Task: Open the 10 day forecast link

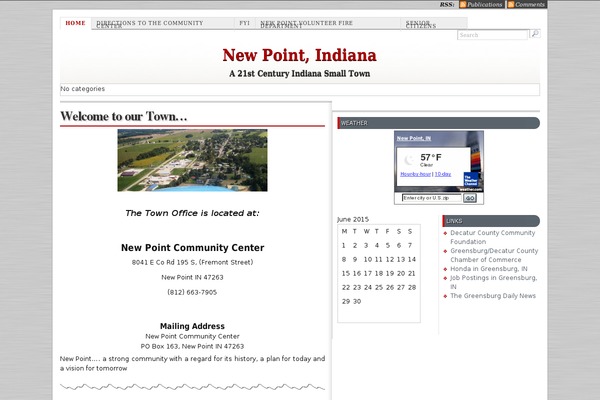Action: (x=443, y=174)
